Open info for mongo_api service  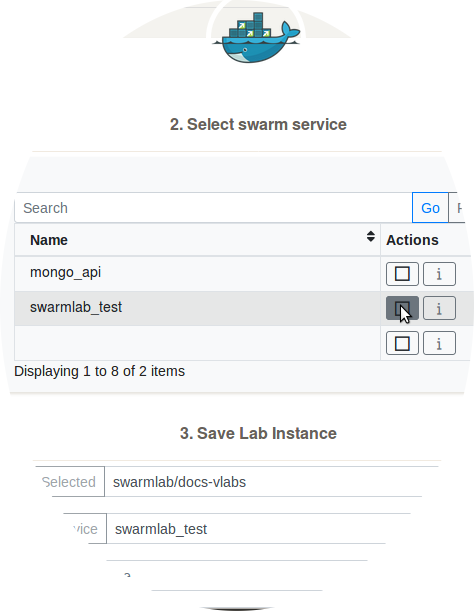pyautogui.click(x=439, y=274)
